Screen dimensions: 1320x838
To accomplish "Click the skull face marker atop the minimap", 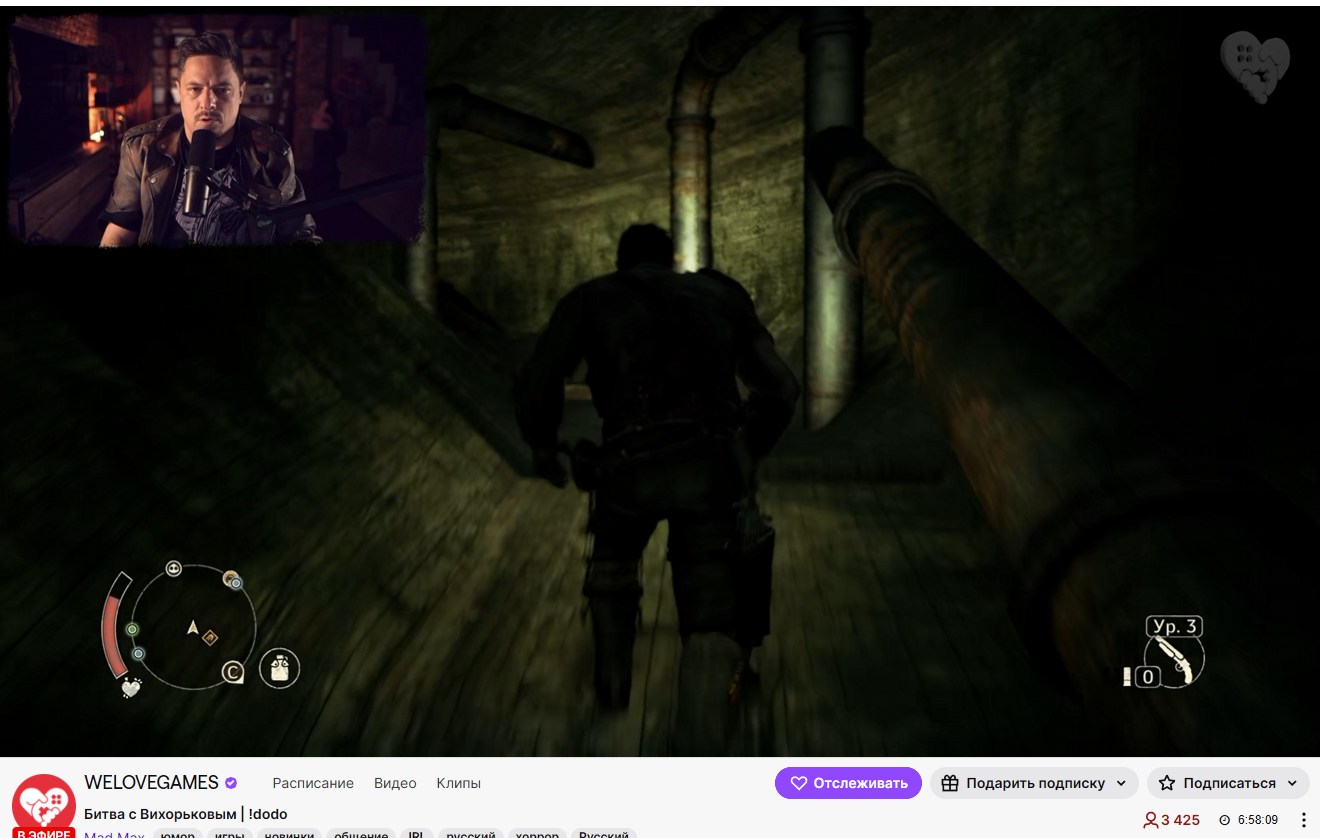I will pos(174,568).
